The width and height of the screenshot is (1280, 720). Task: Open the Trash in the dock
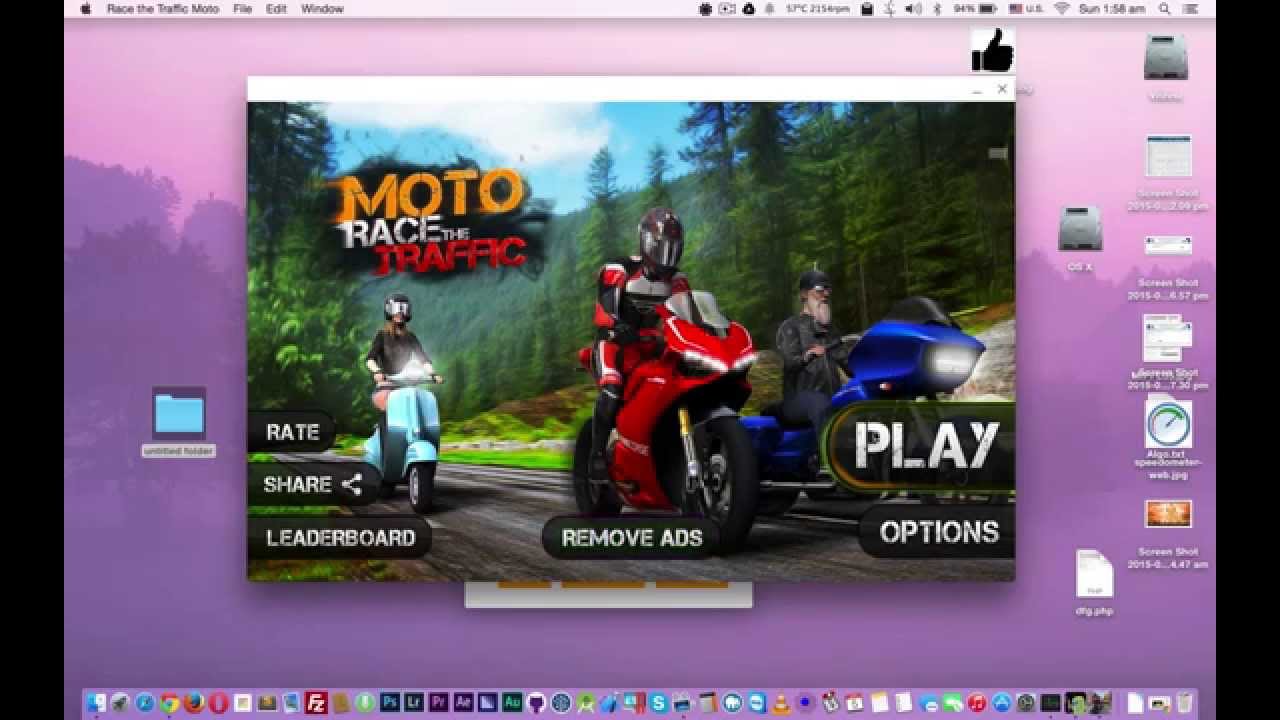(x=1184, y=703)
